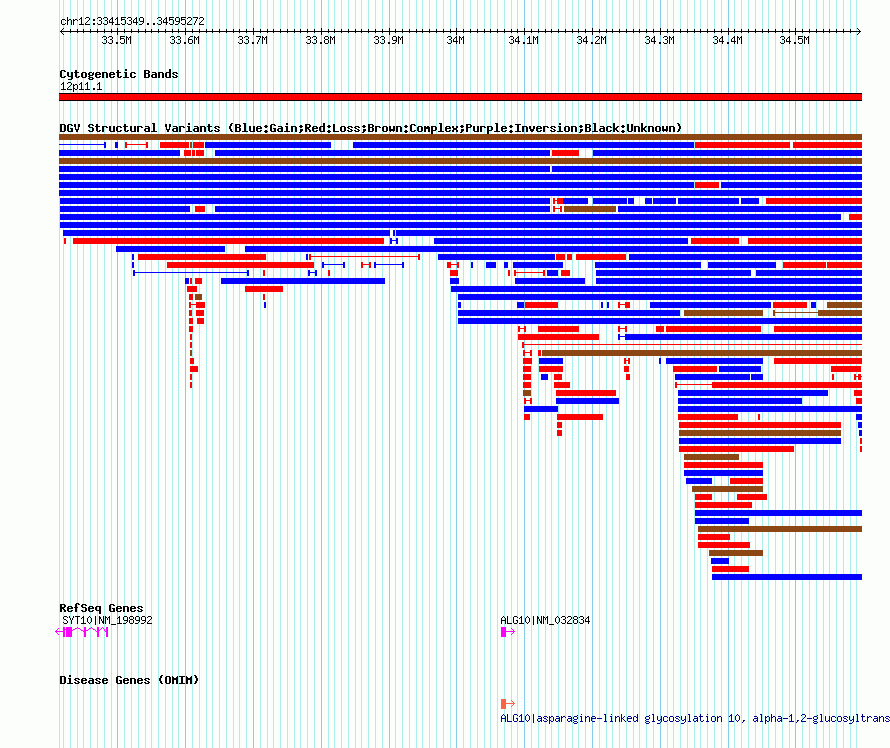890x748 pixels.
Task: Click the 34.3M ruler tick label
Action: coord(660,40)
